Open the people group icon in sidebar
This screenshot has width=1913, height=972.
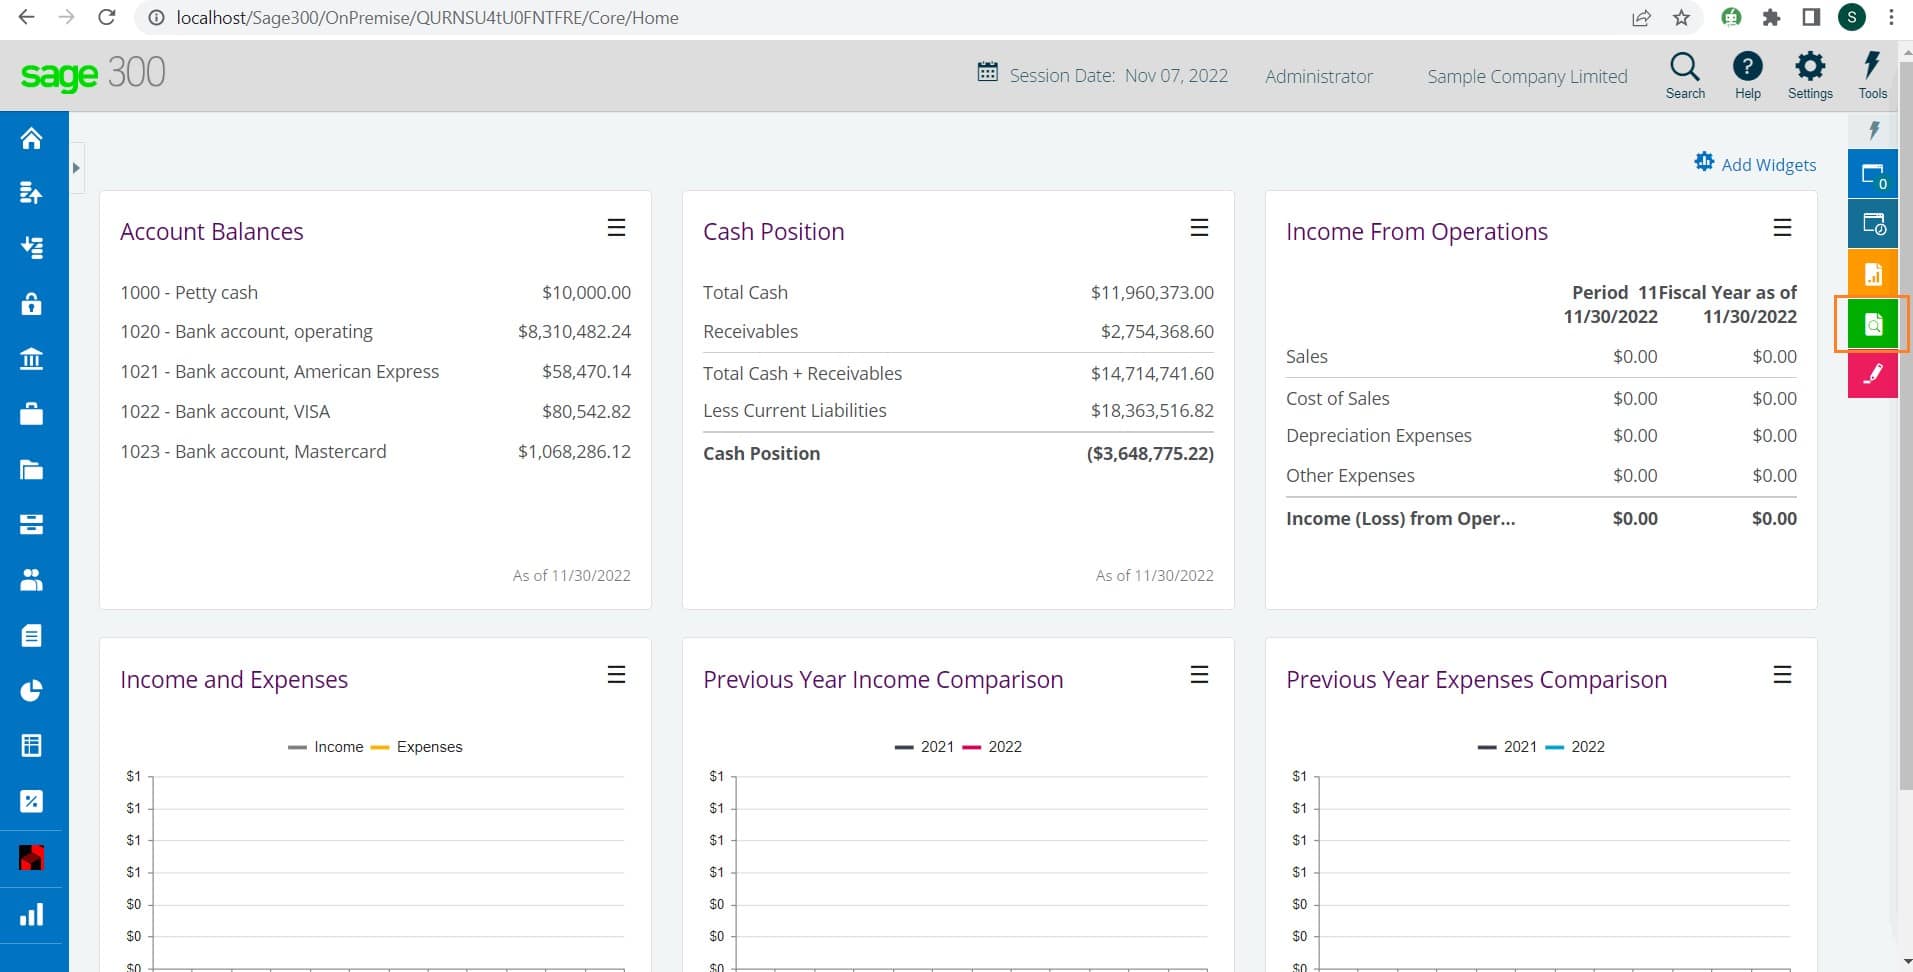[31, 580]
